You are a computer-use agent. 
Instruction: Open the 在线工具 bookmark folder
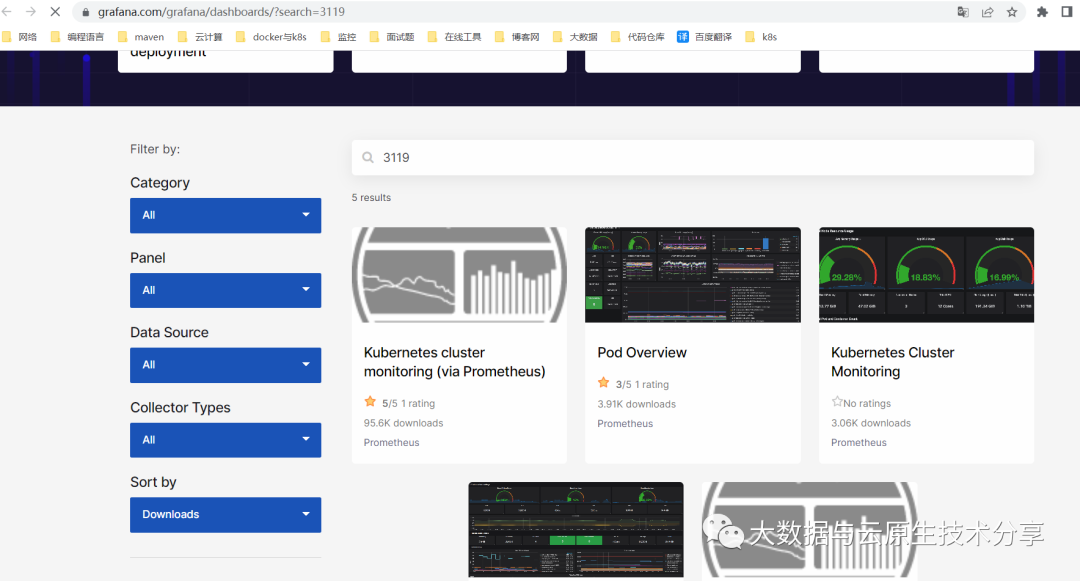pyautogui.click(x=455, y=37)
